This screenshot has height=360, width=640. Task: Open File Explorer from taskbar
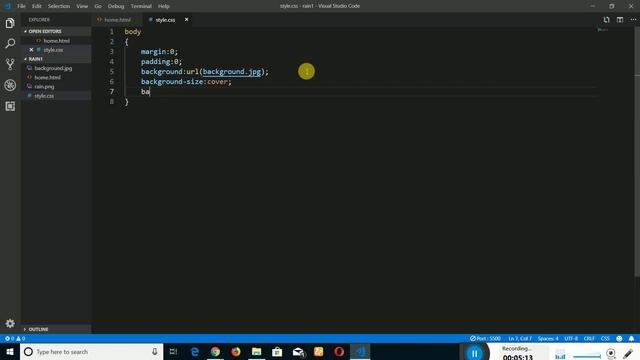point(256,351)
